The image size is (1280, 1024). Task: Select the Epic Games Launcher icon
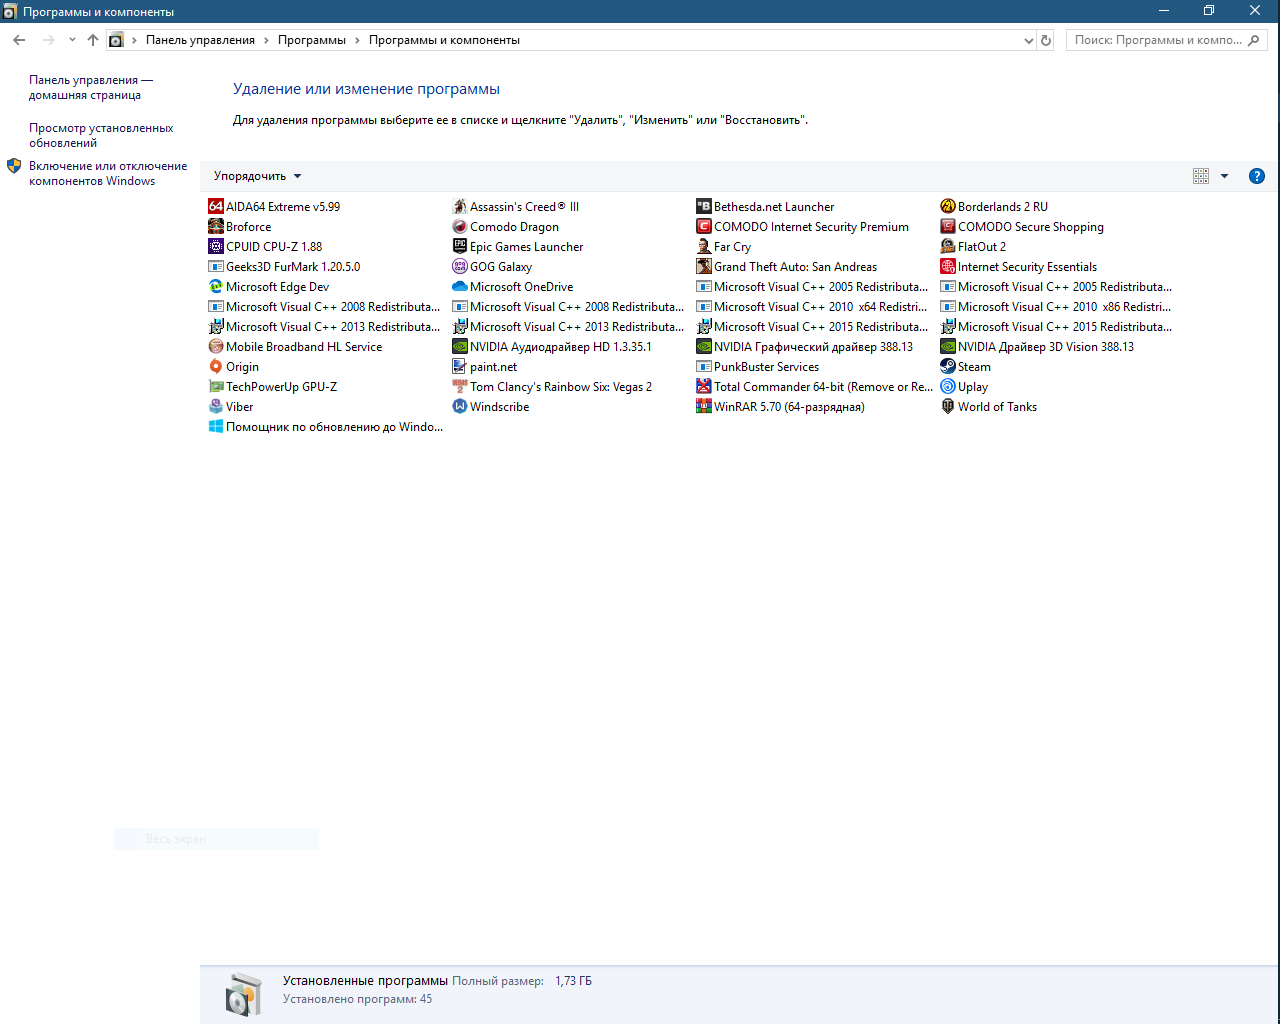pos(460,247)
